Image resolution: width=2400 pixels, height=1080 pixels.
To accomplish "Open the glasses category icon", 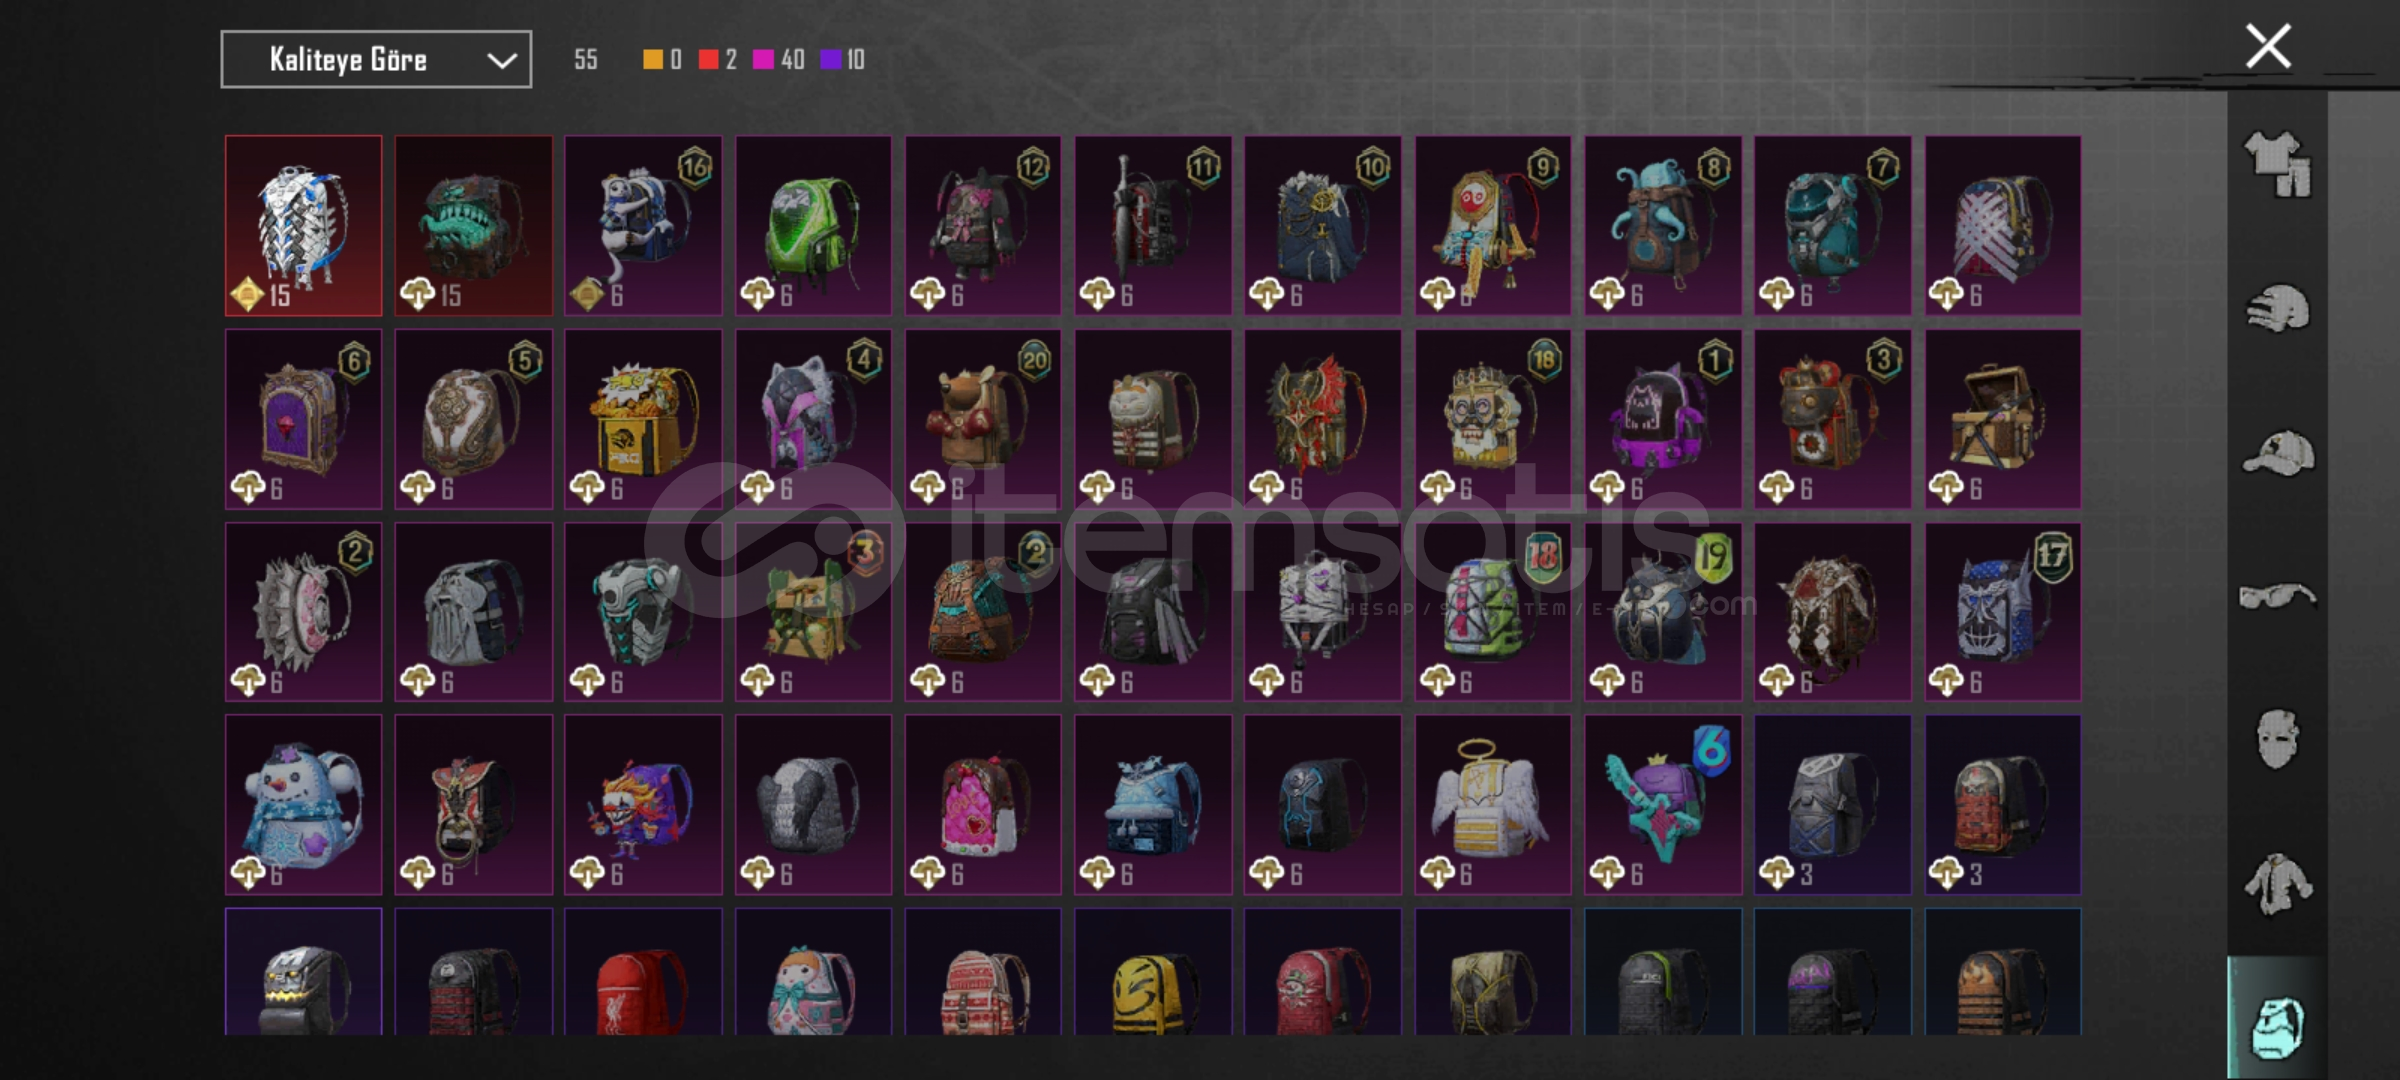I will 2277,597.
